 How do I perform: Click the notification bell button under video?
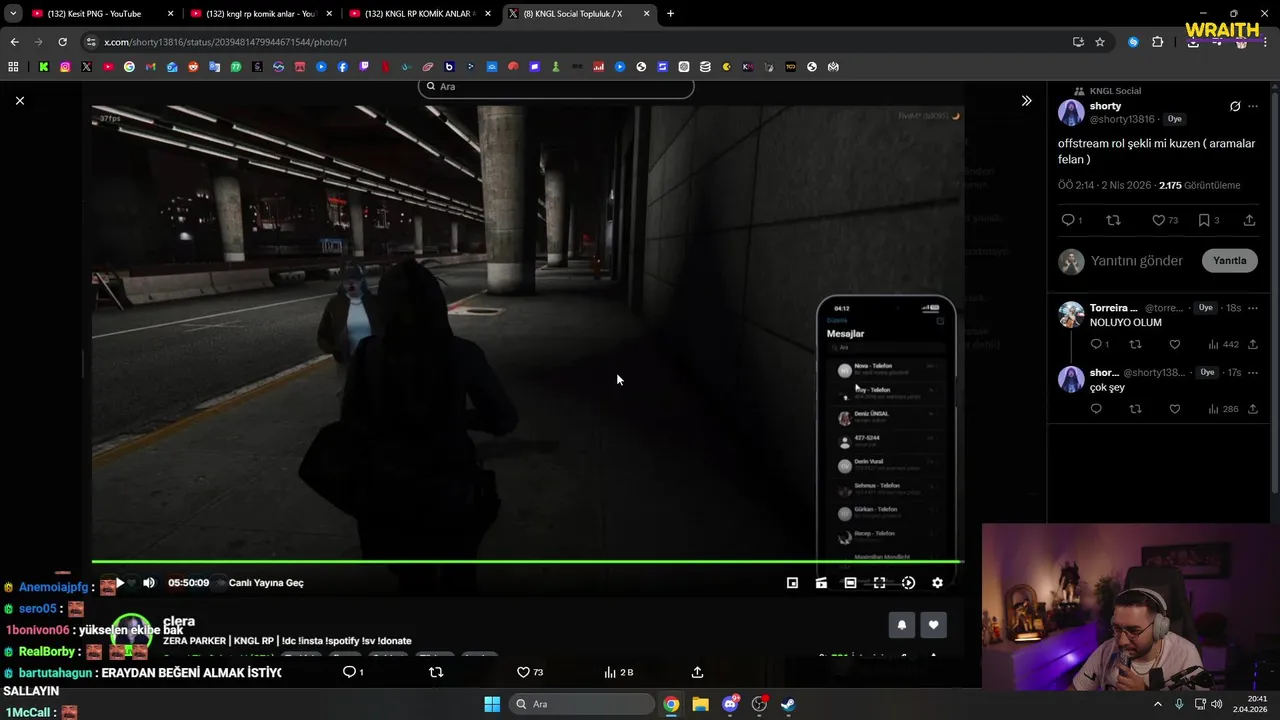click(901, 625)
